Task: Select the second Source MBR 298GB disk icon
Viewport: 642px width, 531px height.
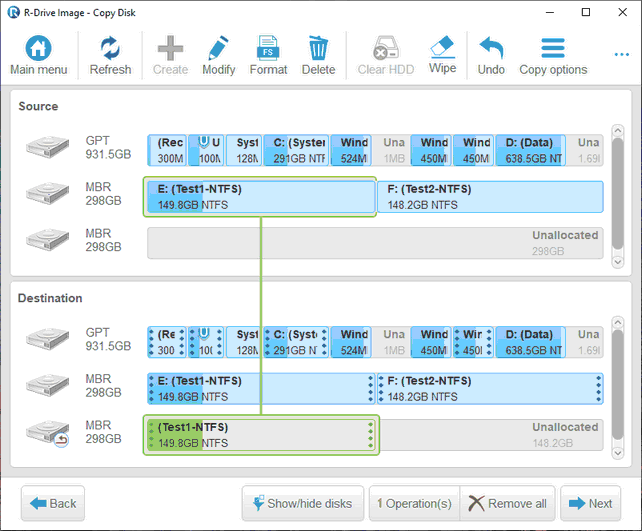Action: click(47, 193)
